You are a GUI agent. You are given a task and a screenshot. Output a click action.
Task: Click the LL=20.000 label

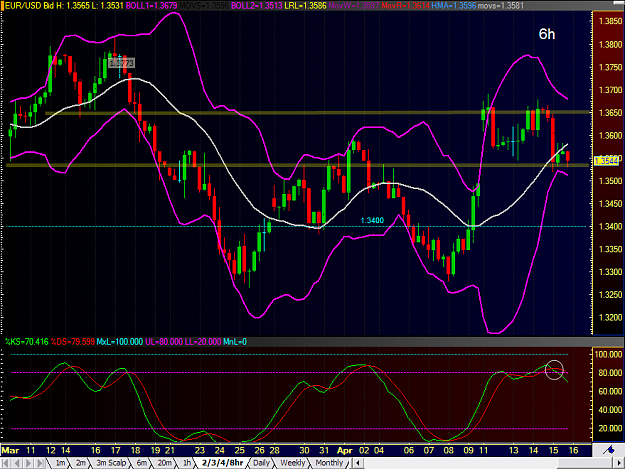tap(202, 341)
